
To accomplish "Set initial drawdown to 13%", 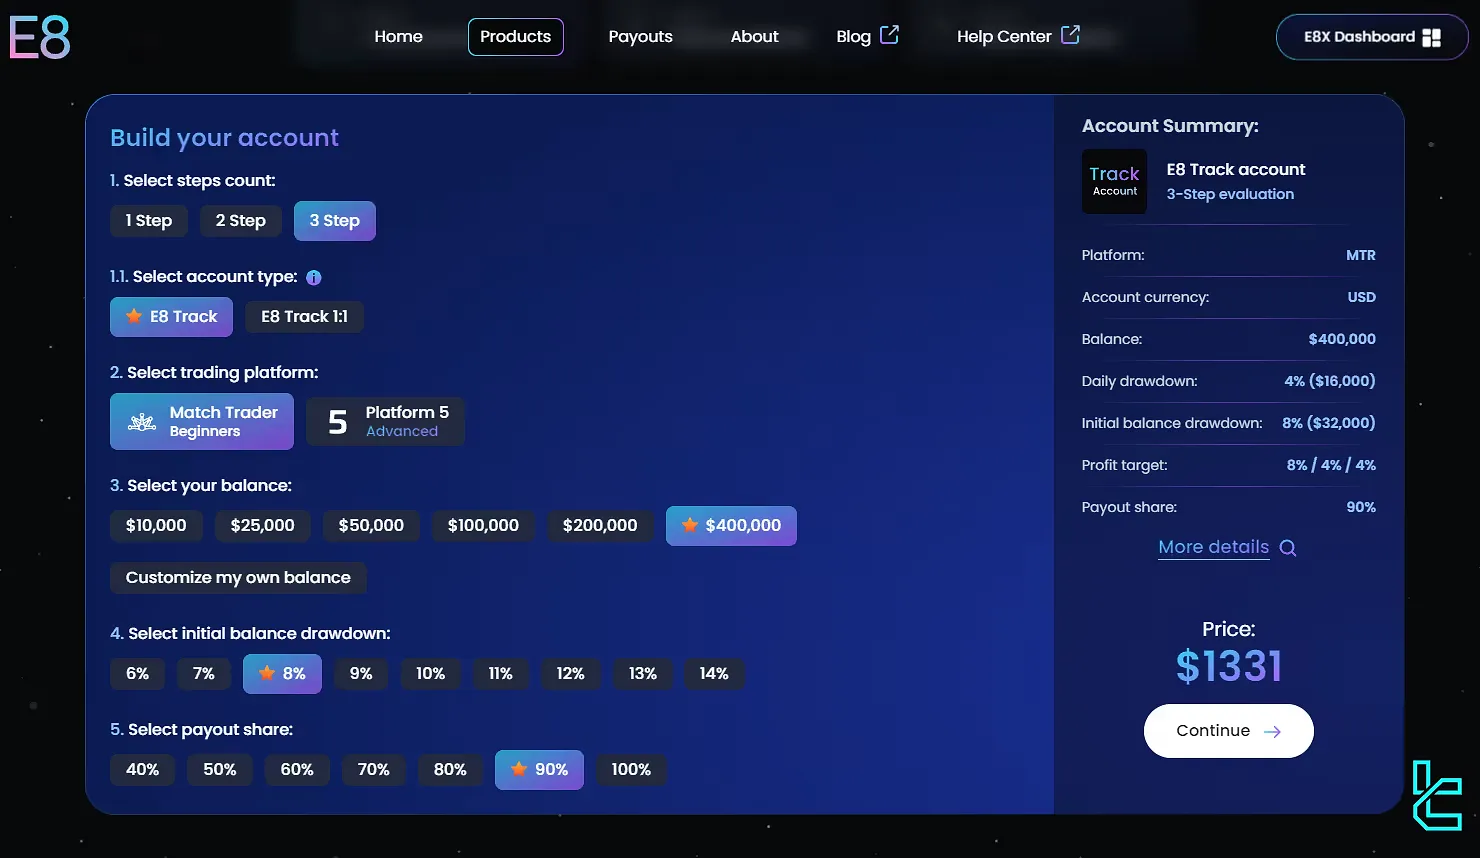I will 643,674.
